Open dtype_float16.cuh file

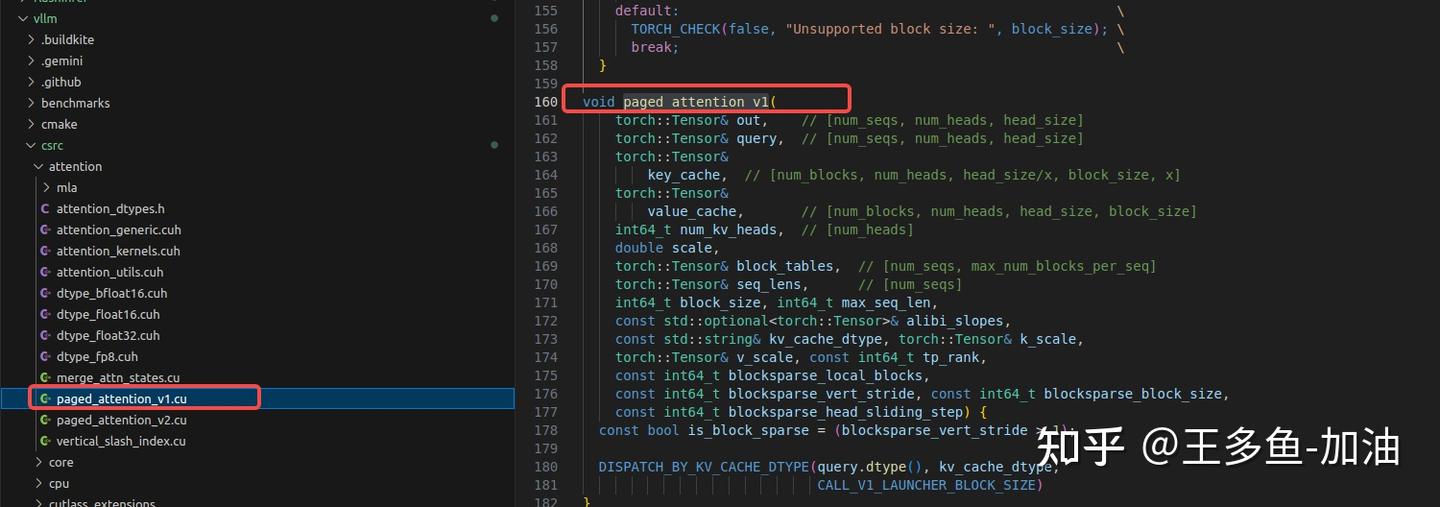point(107,314)
